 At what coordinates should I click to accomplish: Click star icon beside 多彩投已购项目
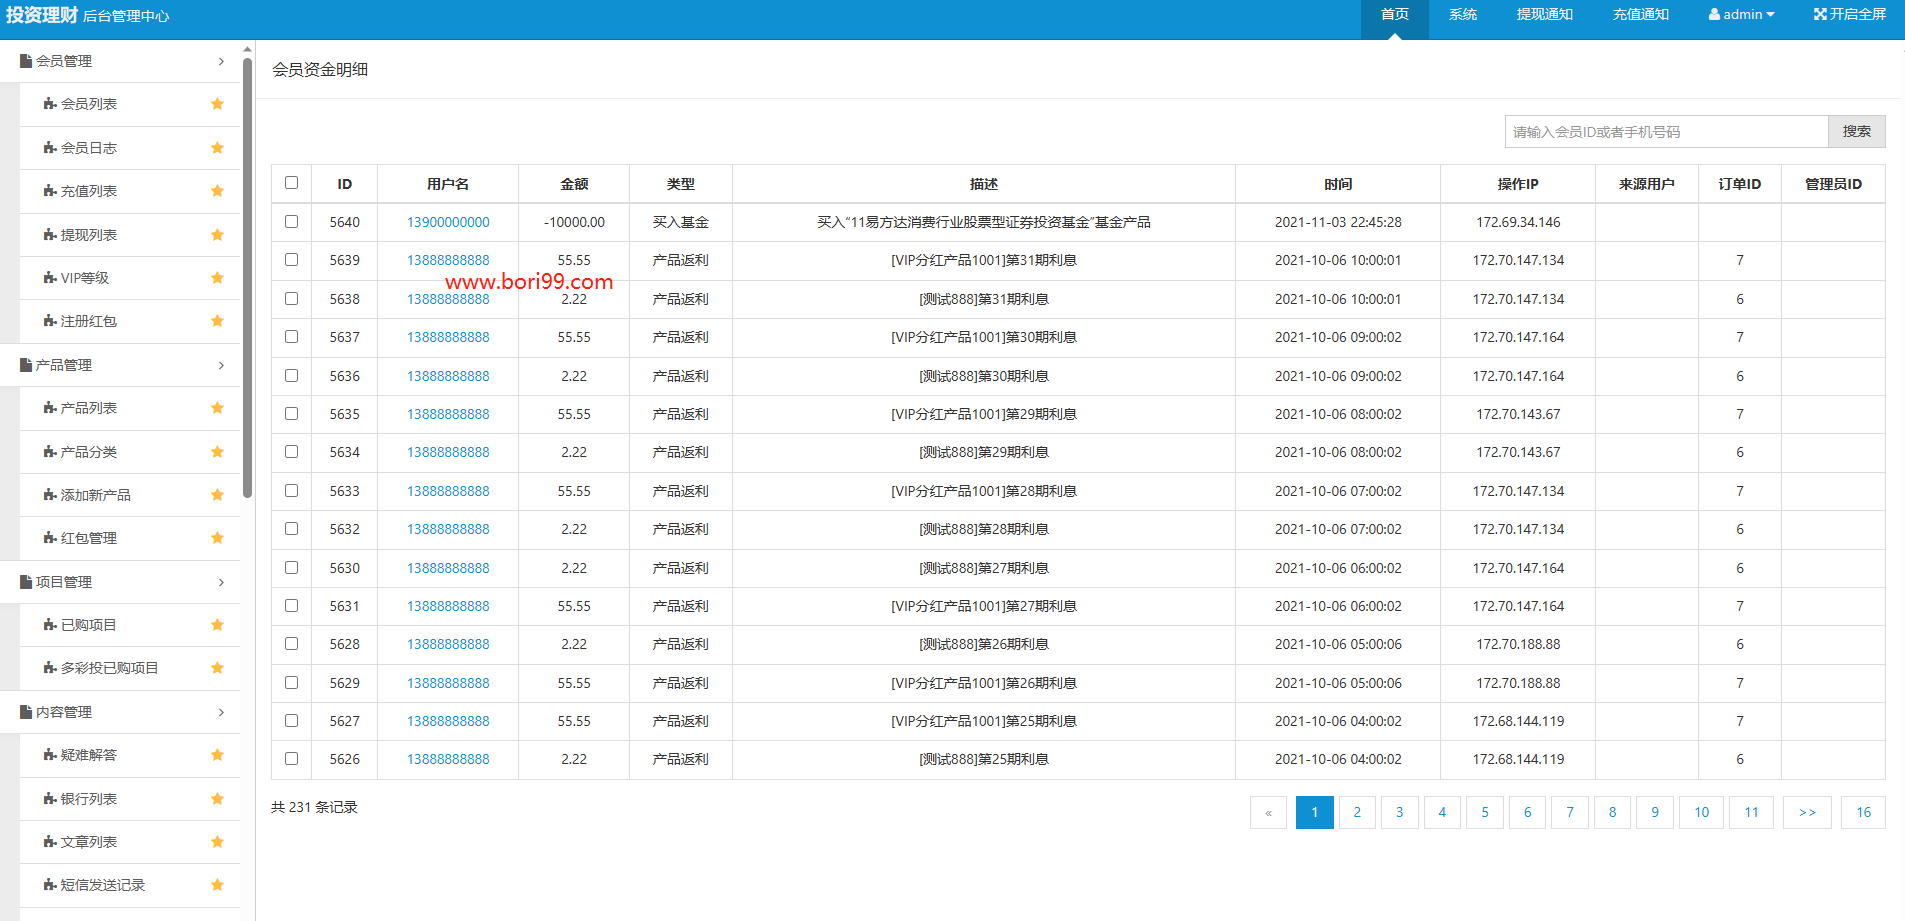click(217, 668)
